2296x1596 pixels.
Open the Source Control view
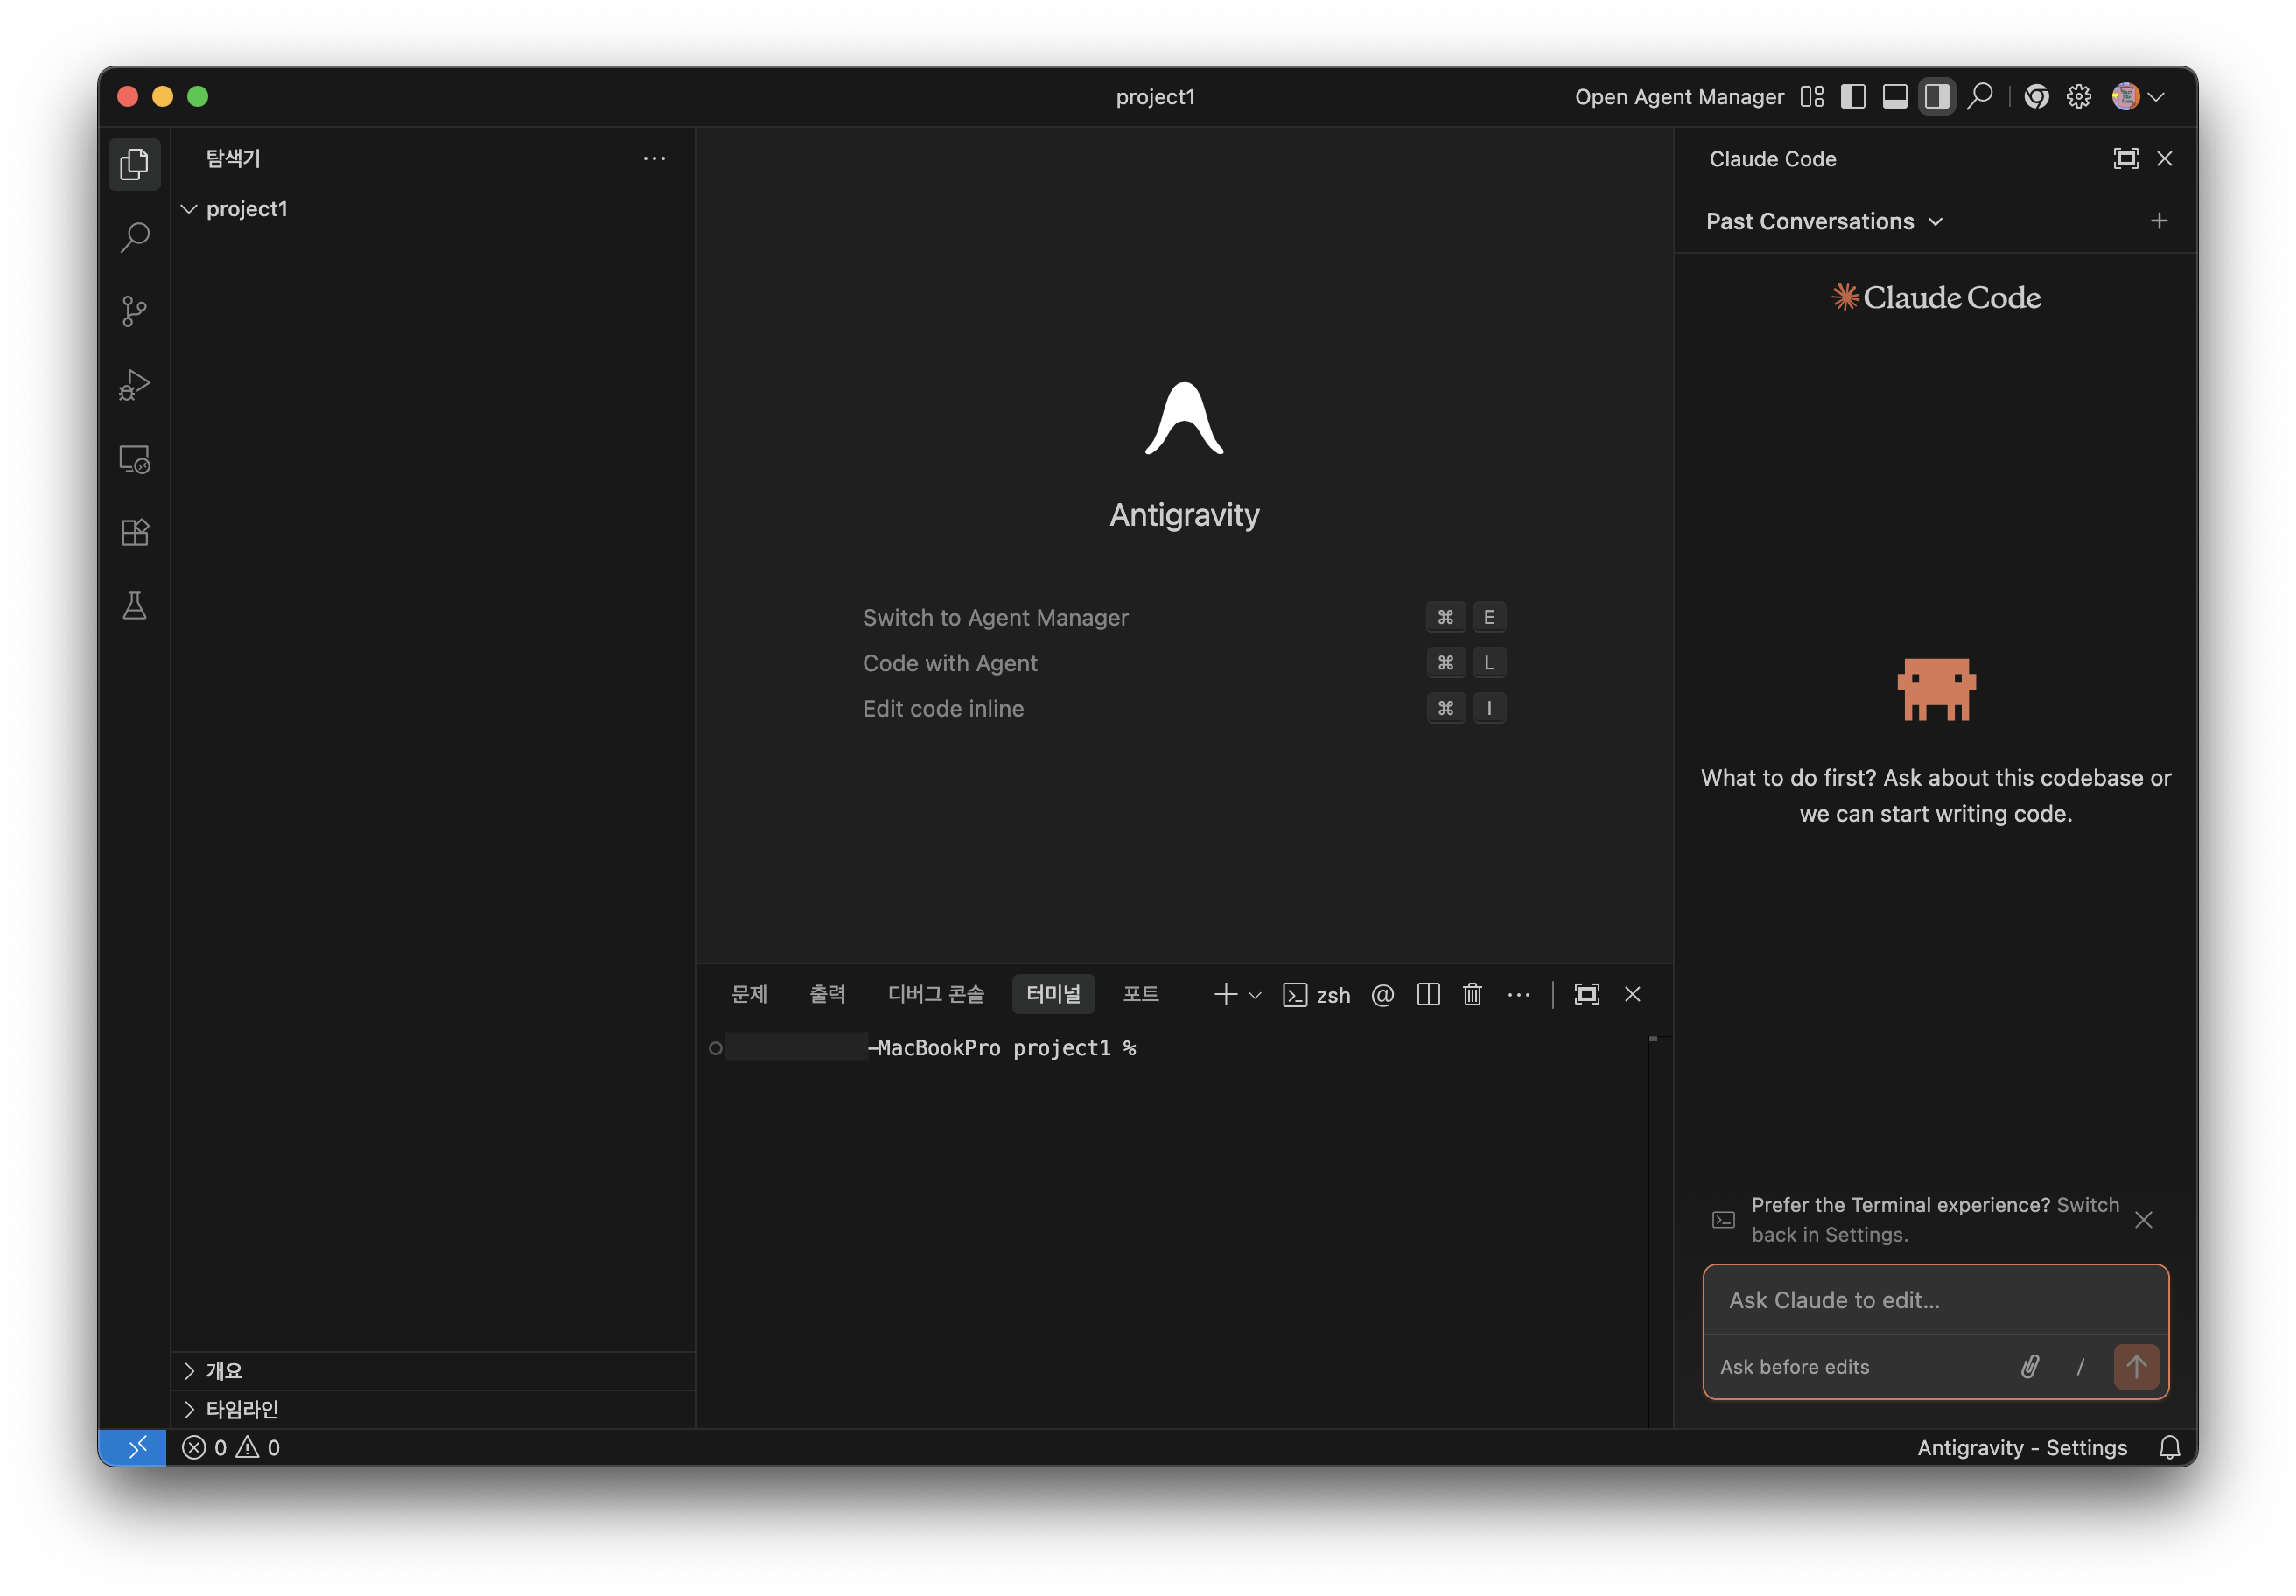click(x=134, y=311)
